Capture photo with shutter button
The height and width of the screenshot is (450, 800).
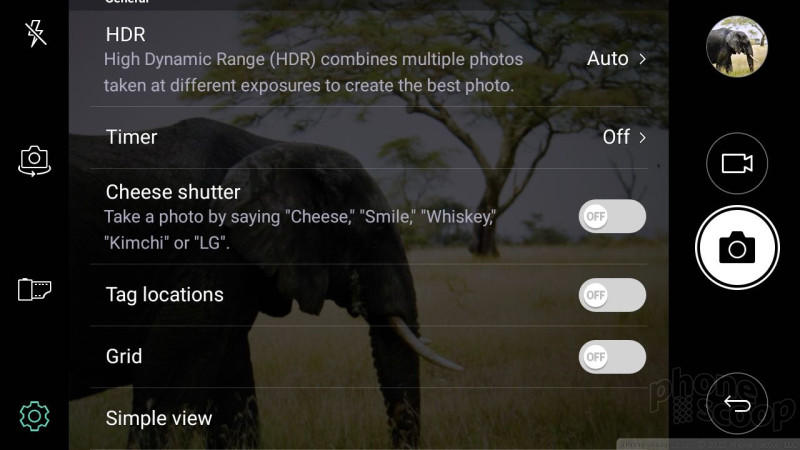click(x=737, y=248)
